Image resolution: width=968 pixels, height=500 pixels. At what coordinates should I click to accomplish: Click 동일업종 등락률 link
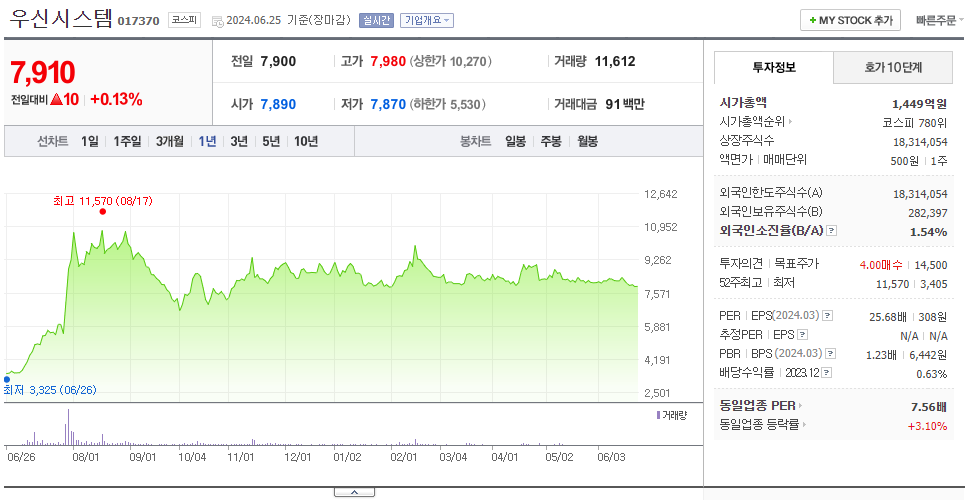pos(759,425)
